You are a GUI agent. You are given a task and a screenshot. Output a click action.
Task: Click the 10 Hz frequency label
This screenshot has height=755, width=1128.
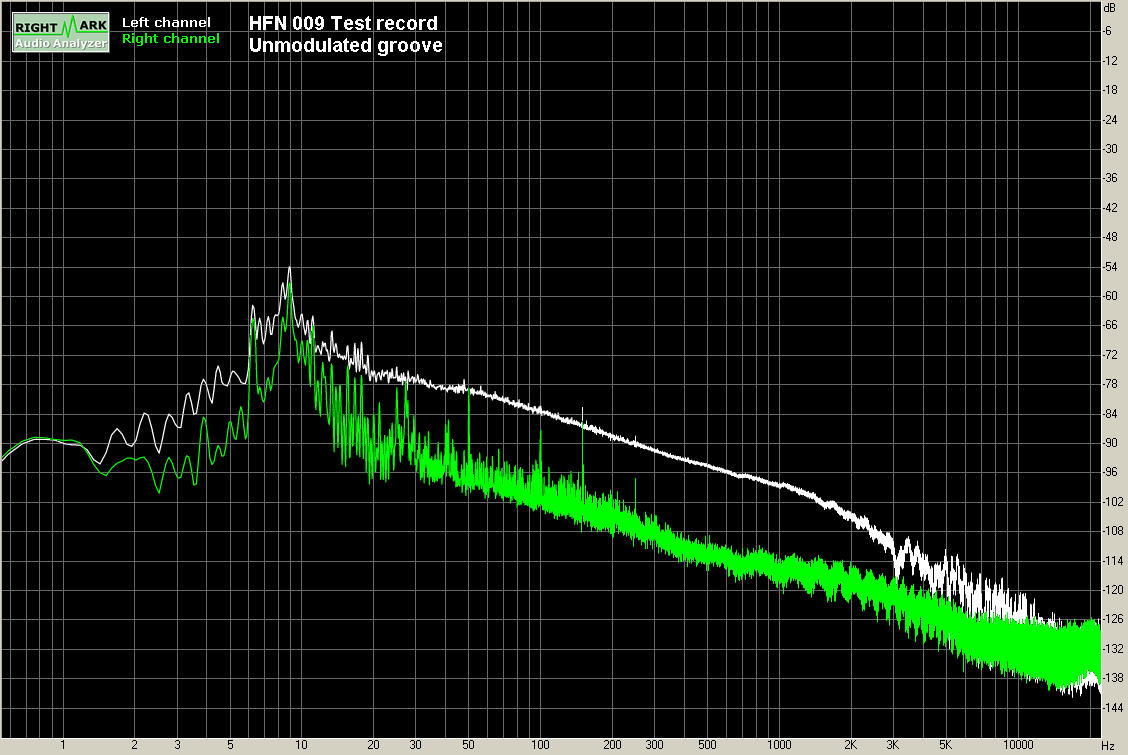point(301,745)
